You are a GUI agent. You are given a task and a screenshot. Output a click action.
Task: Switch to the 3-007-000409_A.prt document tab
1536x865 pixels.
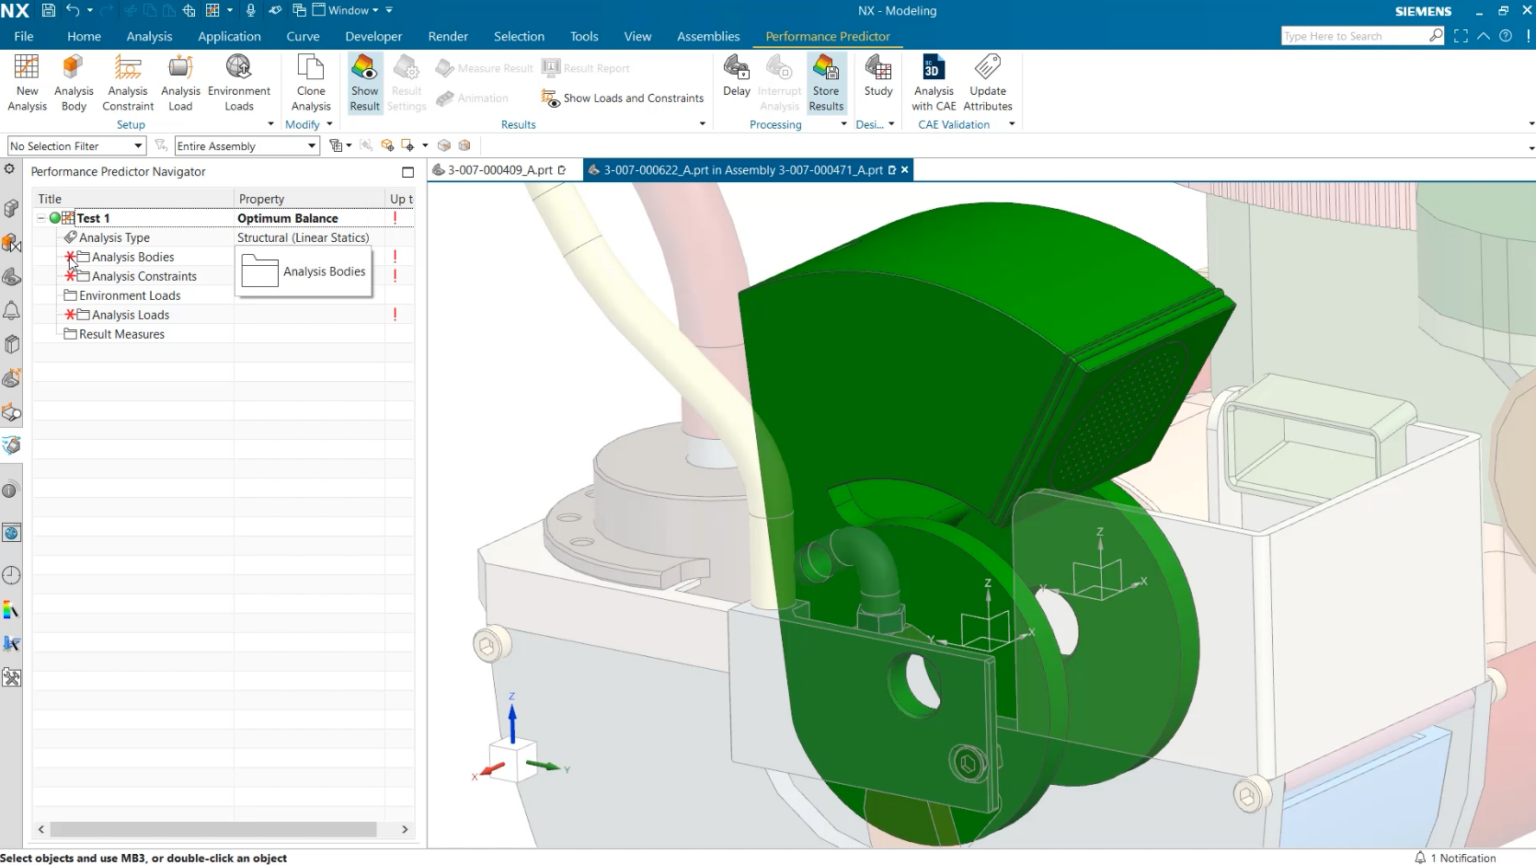[500, 170]
